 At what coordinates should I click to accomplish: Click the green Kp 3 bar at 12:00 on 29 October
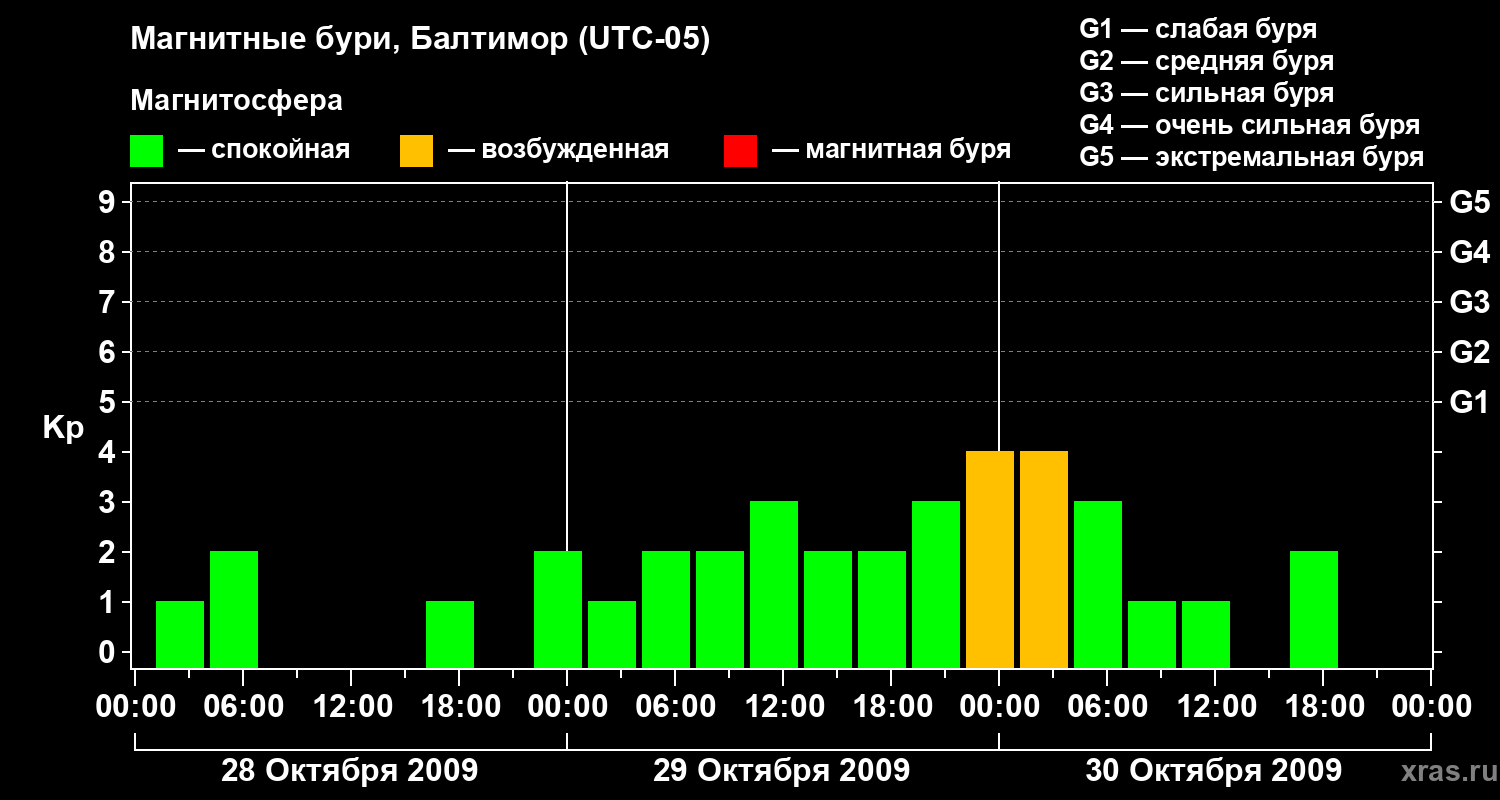774,585
